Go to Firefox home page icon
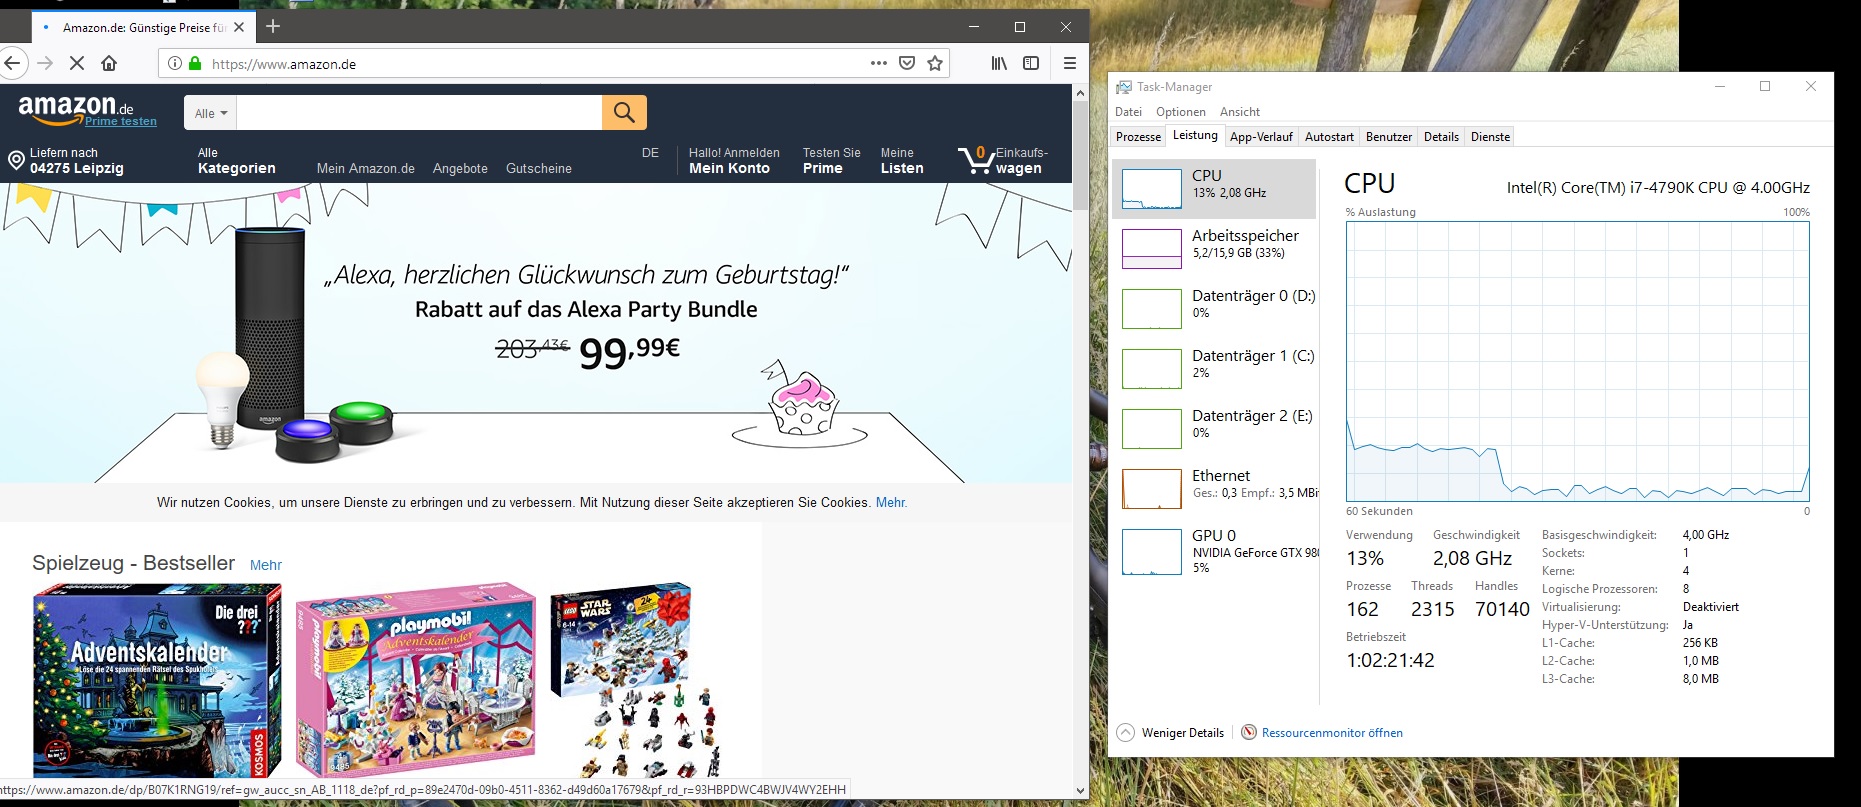1861x807 pixels. [109, 63]
